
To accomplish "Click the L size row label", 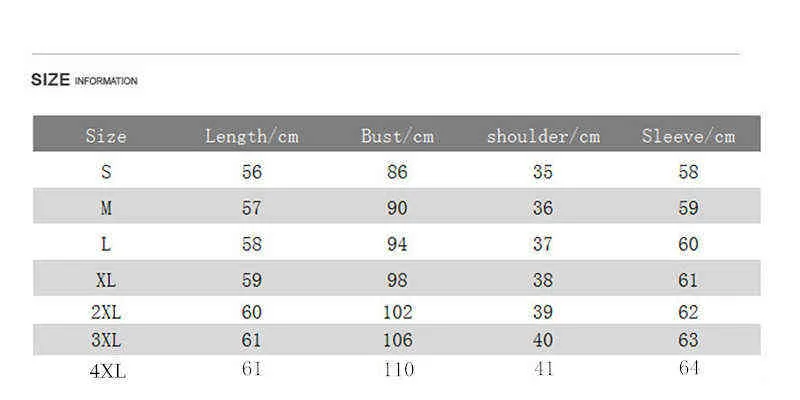I will tap(106, 245).
